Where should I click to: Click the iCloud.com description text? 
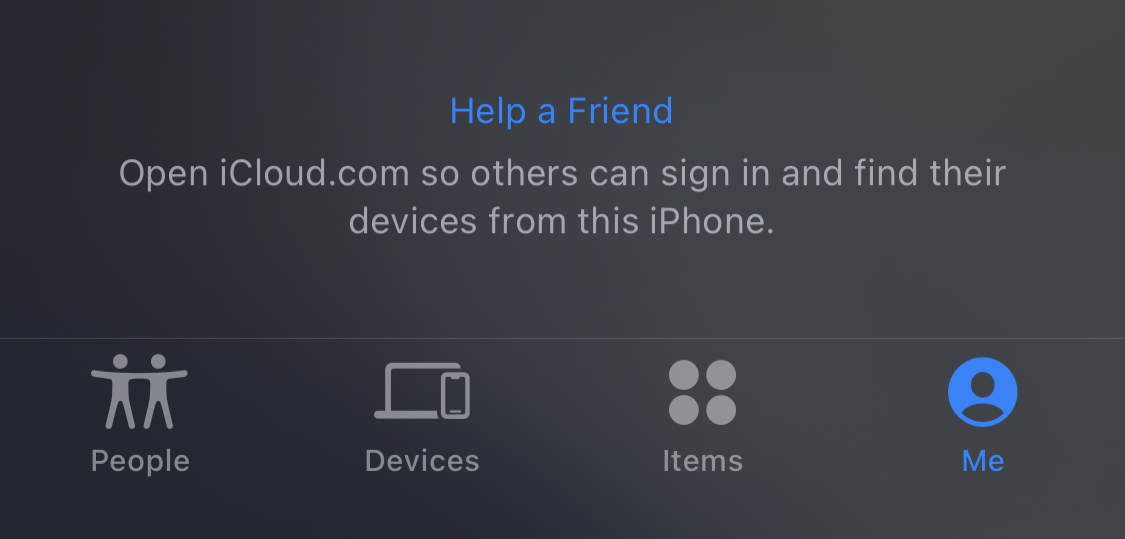(562, 197)
